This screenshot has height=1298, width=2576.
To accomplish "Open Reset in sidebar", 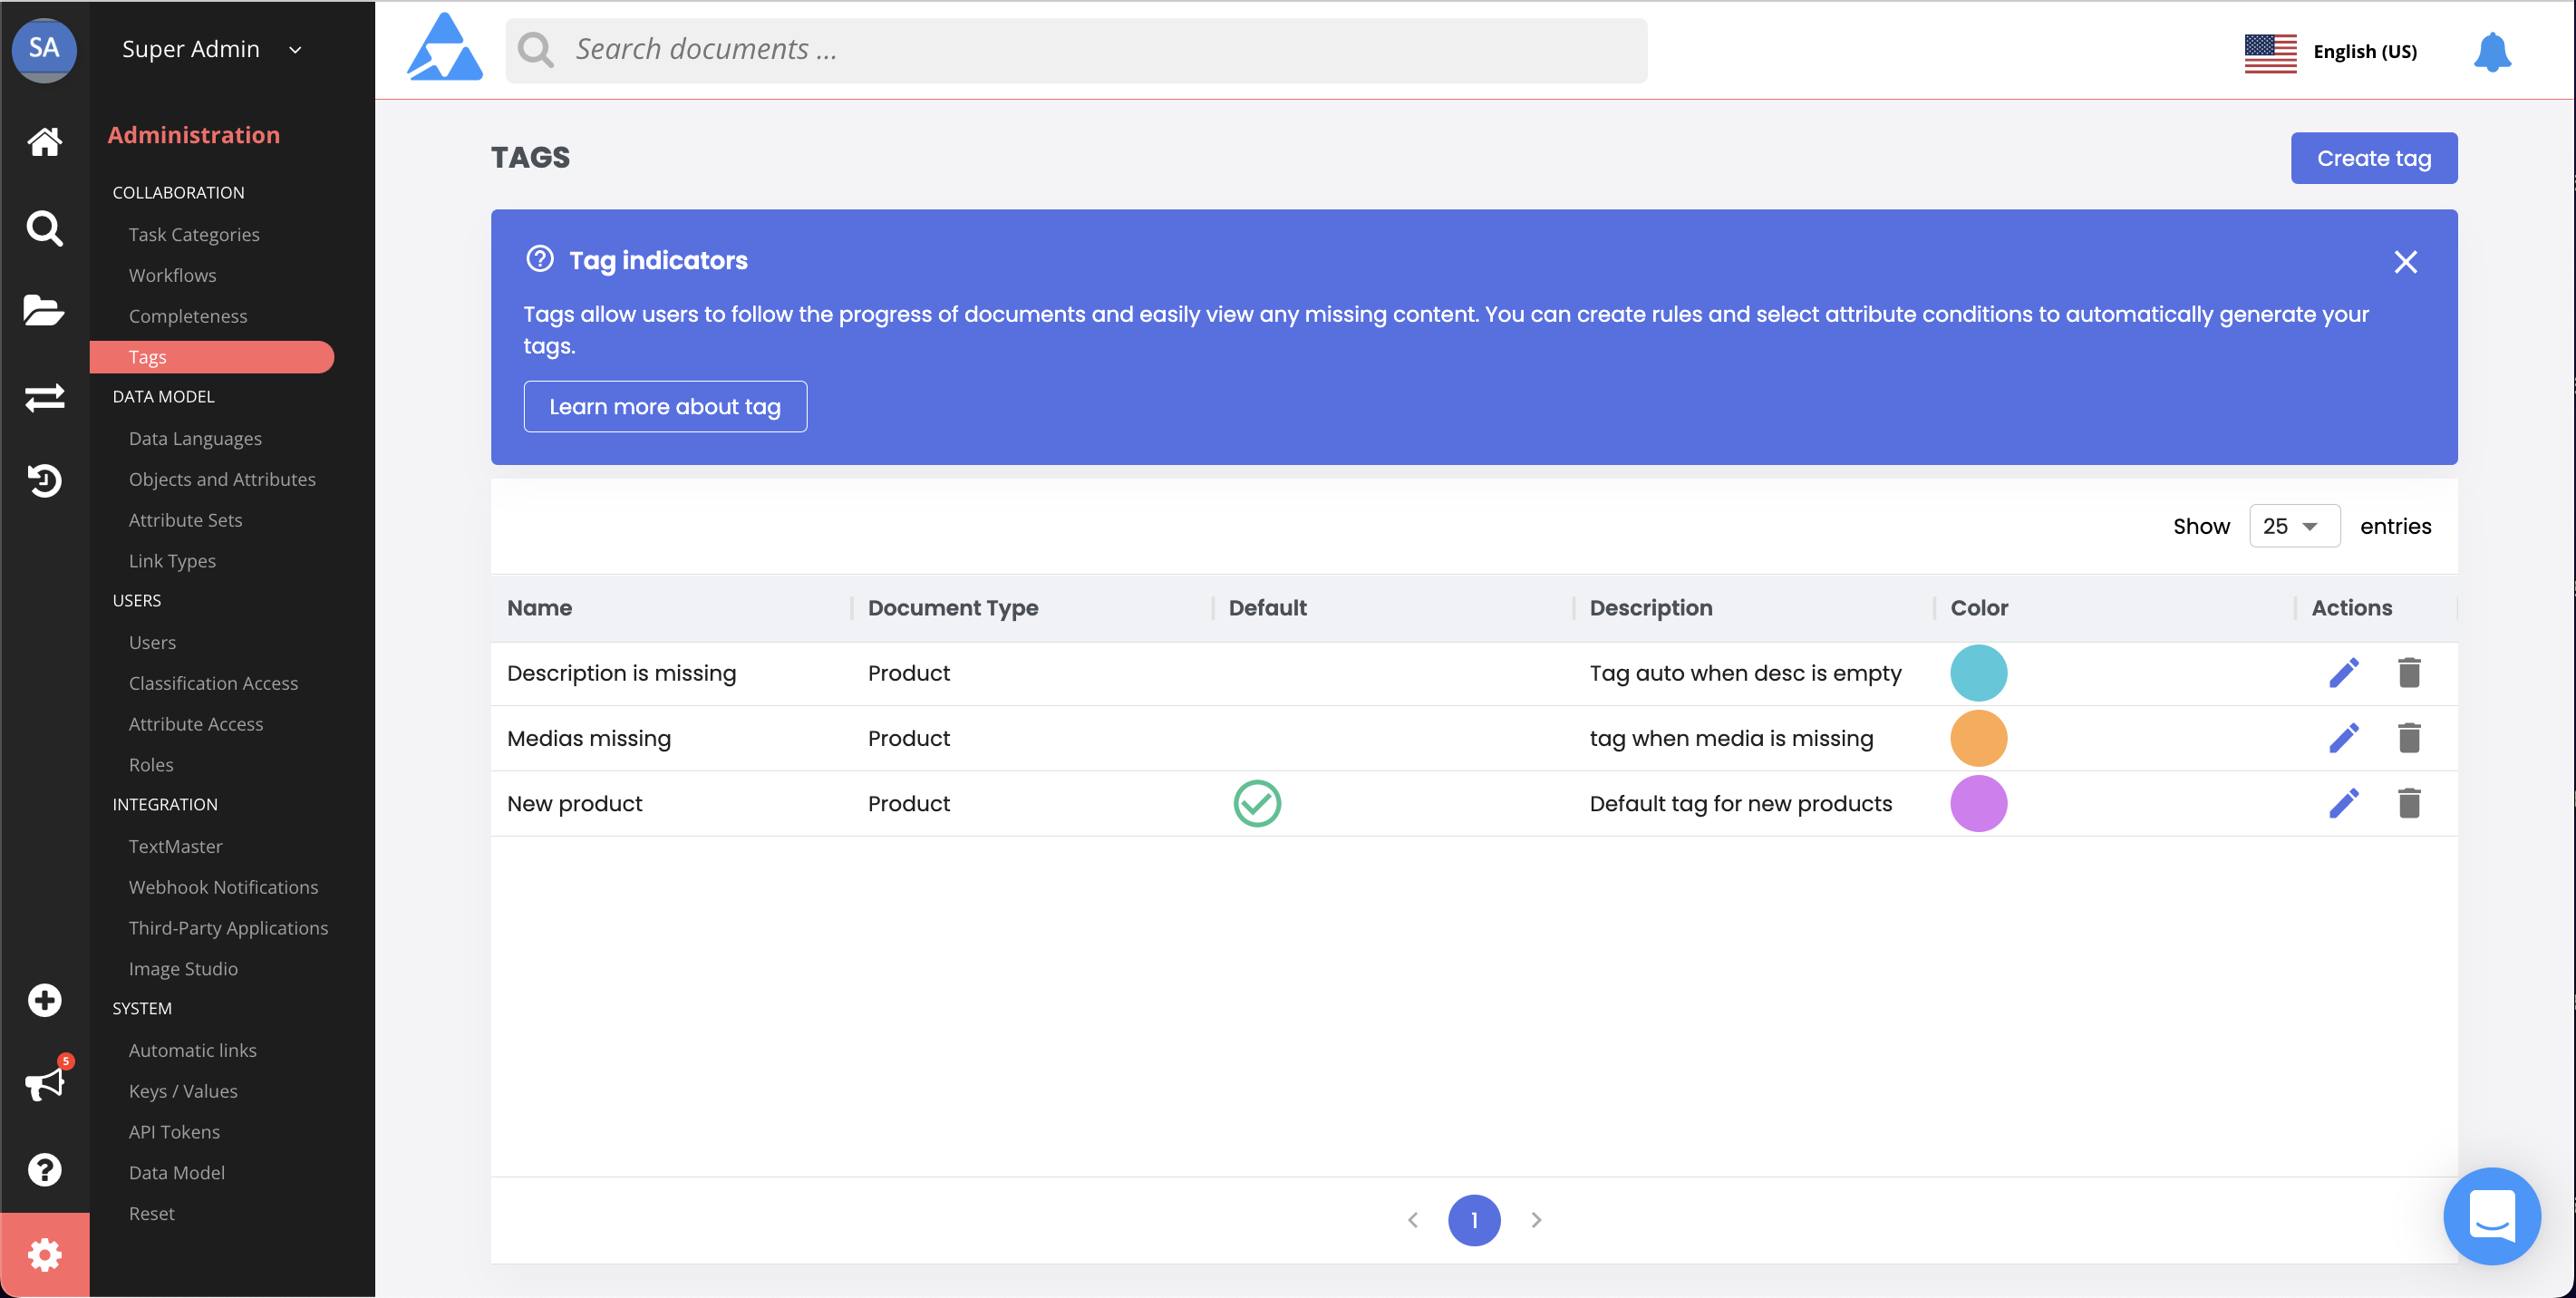I will coord(151,1214).
